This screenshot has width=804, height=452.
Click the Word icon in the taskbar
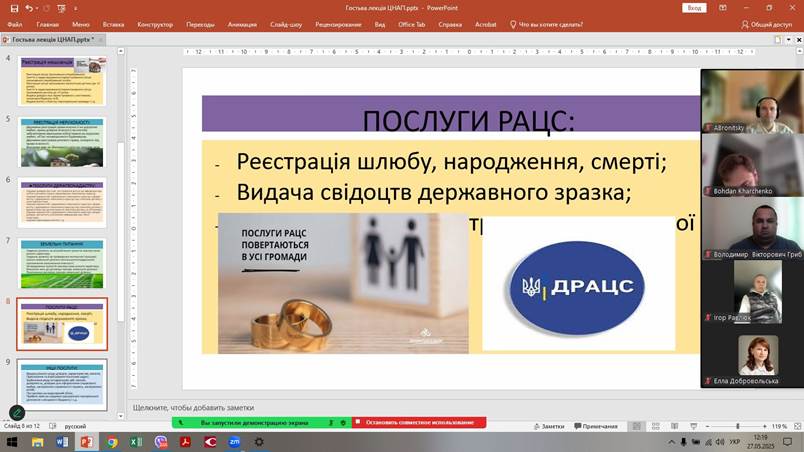[61, 441]
